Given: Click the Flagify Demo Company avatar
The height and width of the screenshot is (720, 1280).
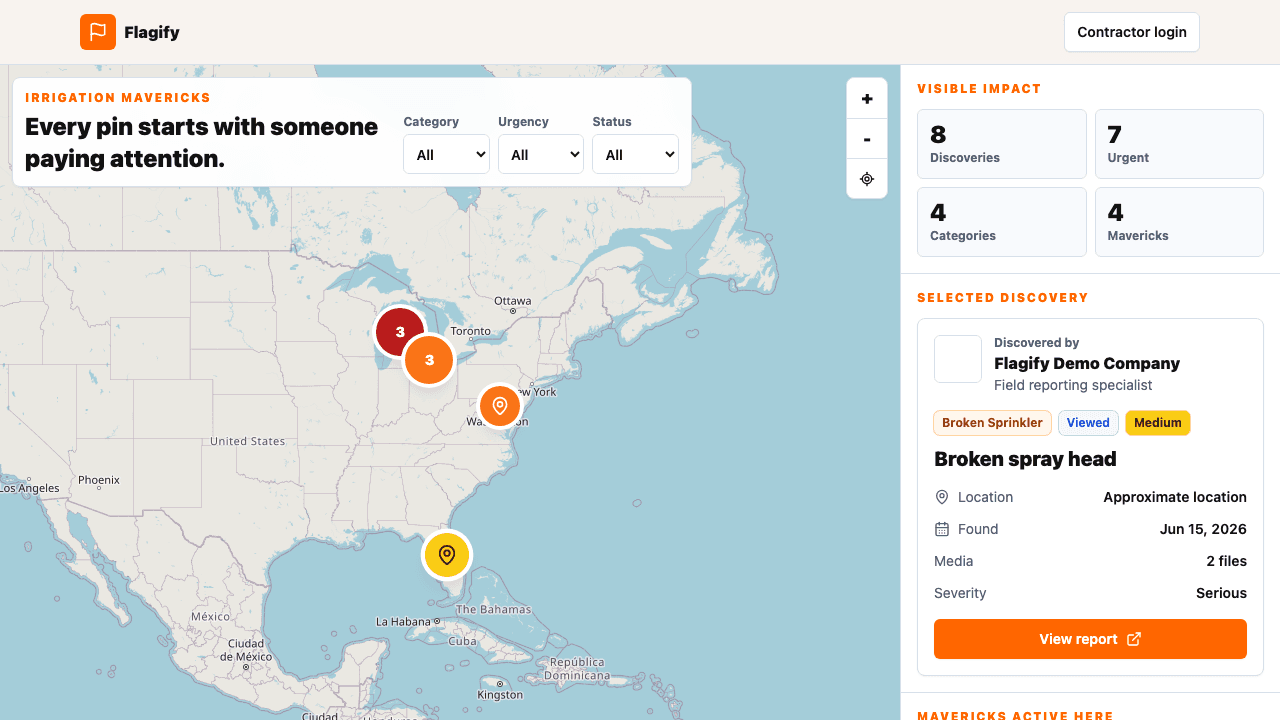Looking at the screenshot, I should pos(958,359).
